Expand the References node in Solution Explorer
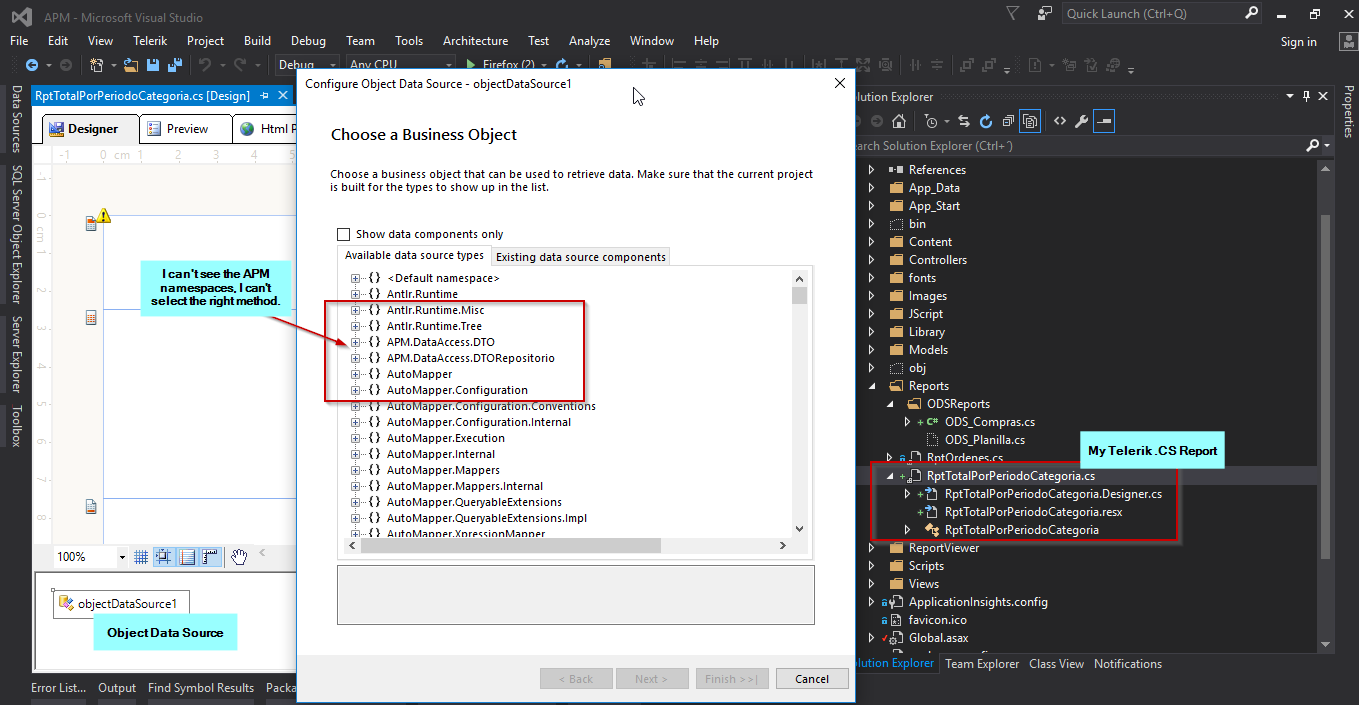1359x705 pixels. 871,170
